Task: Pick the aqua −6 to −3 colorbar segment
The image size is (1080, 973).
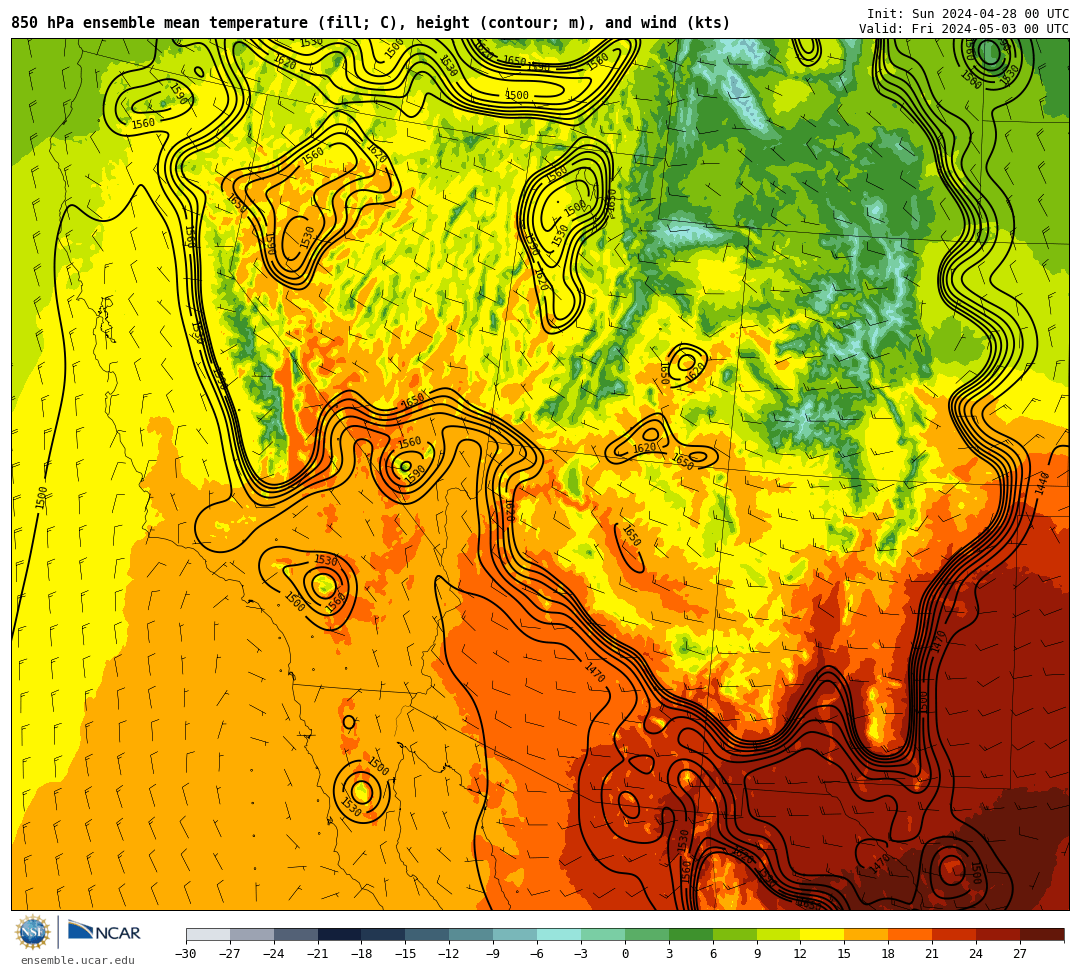Action: (x=559, y=934)
